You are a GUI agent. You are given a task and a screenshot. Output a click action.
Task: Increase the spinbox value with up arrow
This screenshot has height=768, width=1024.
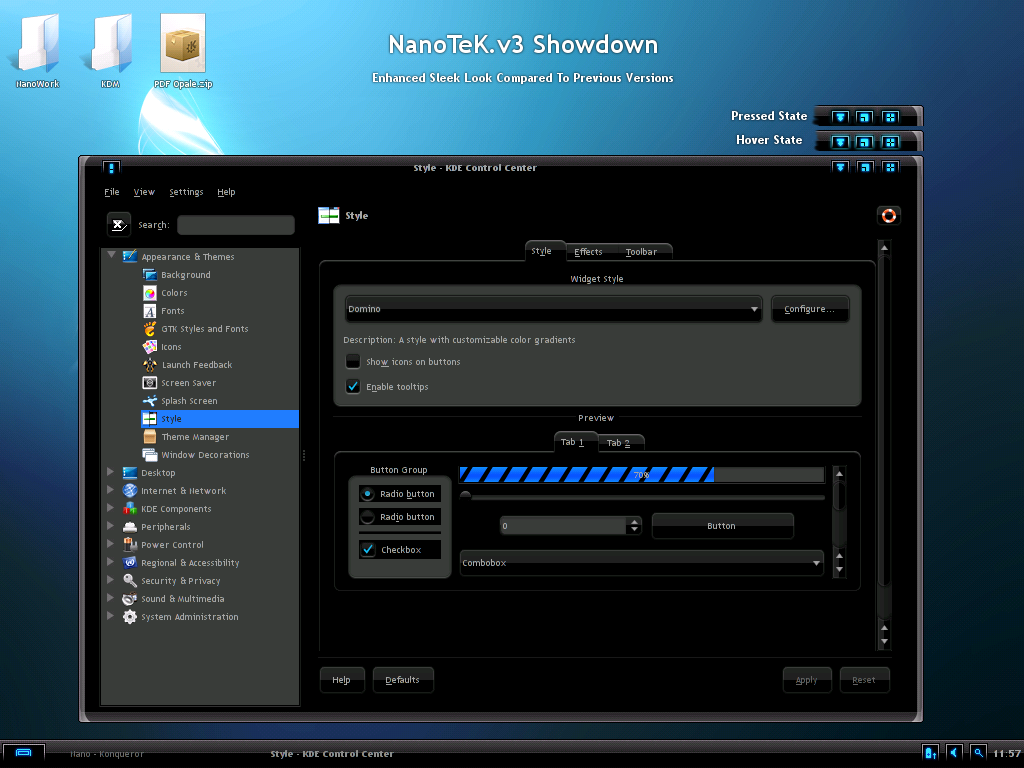[x=634, y=522]
